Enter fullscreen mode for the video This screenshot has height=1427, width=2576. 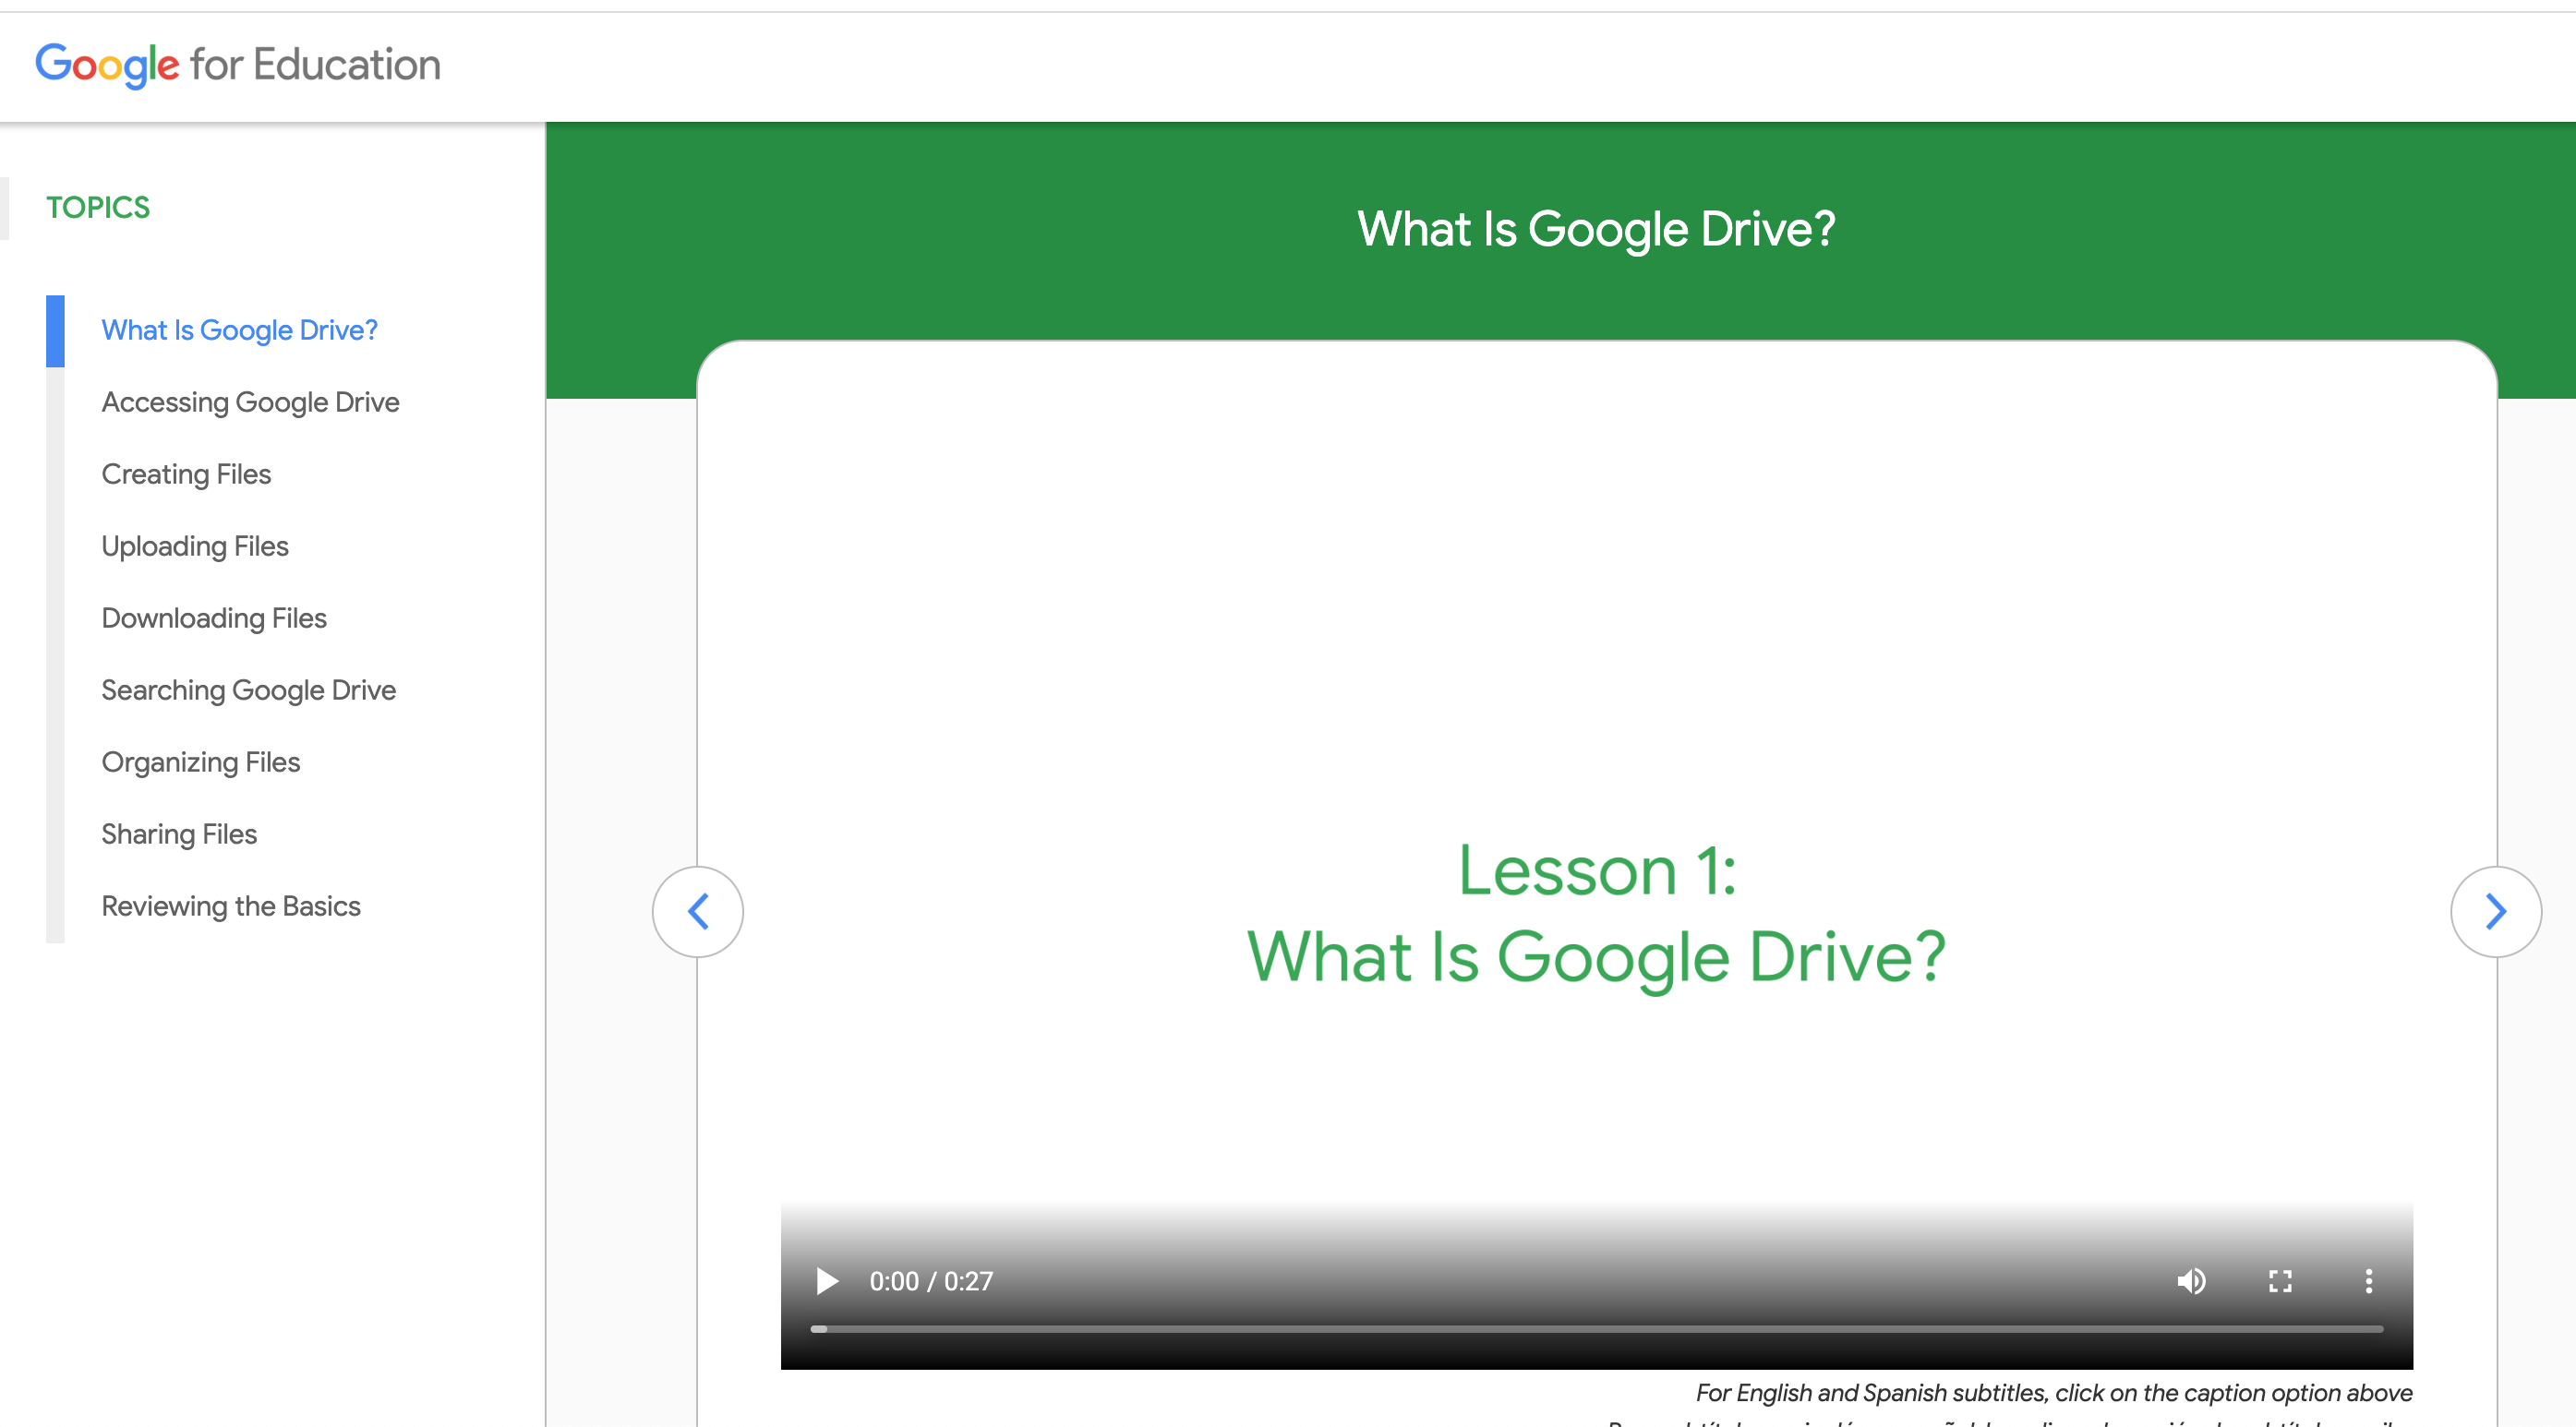2280,1281
